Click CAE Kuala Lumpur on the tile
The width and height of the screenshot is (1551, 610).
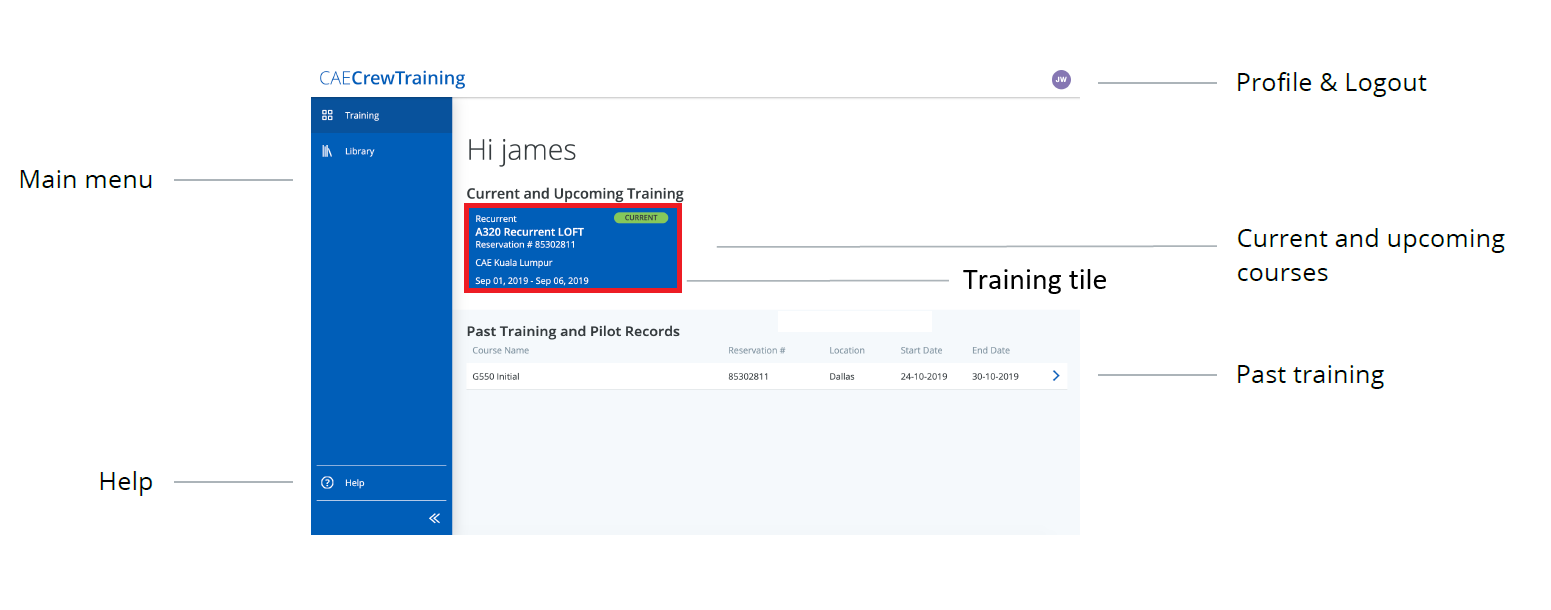(x=514, y=263)
